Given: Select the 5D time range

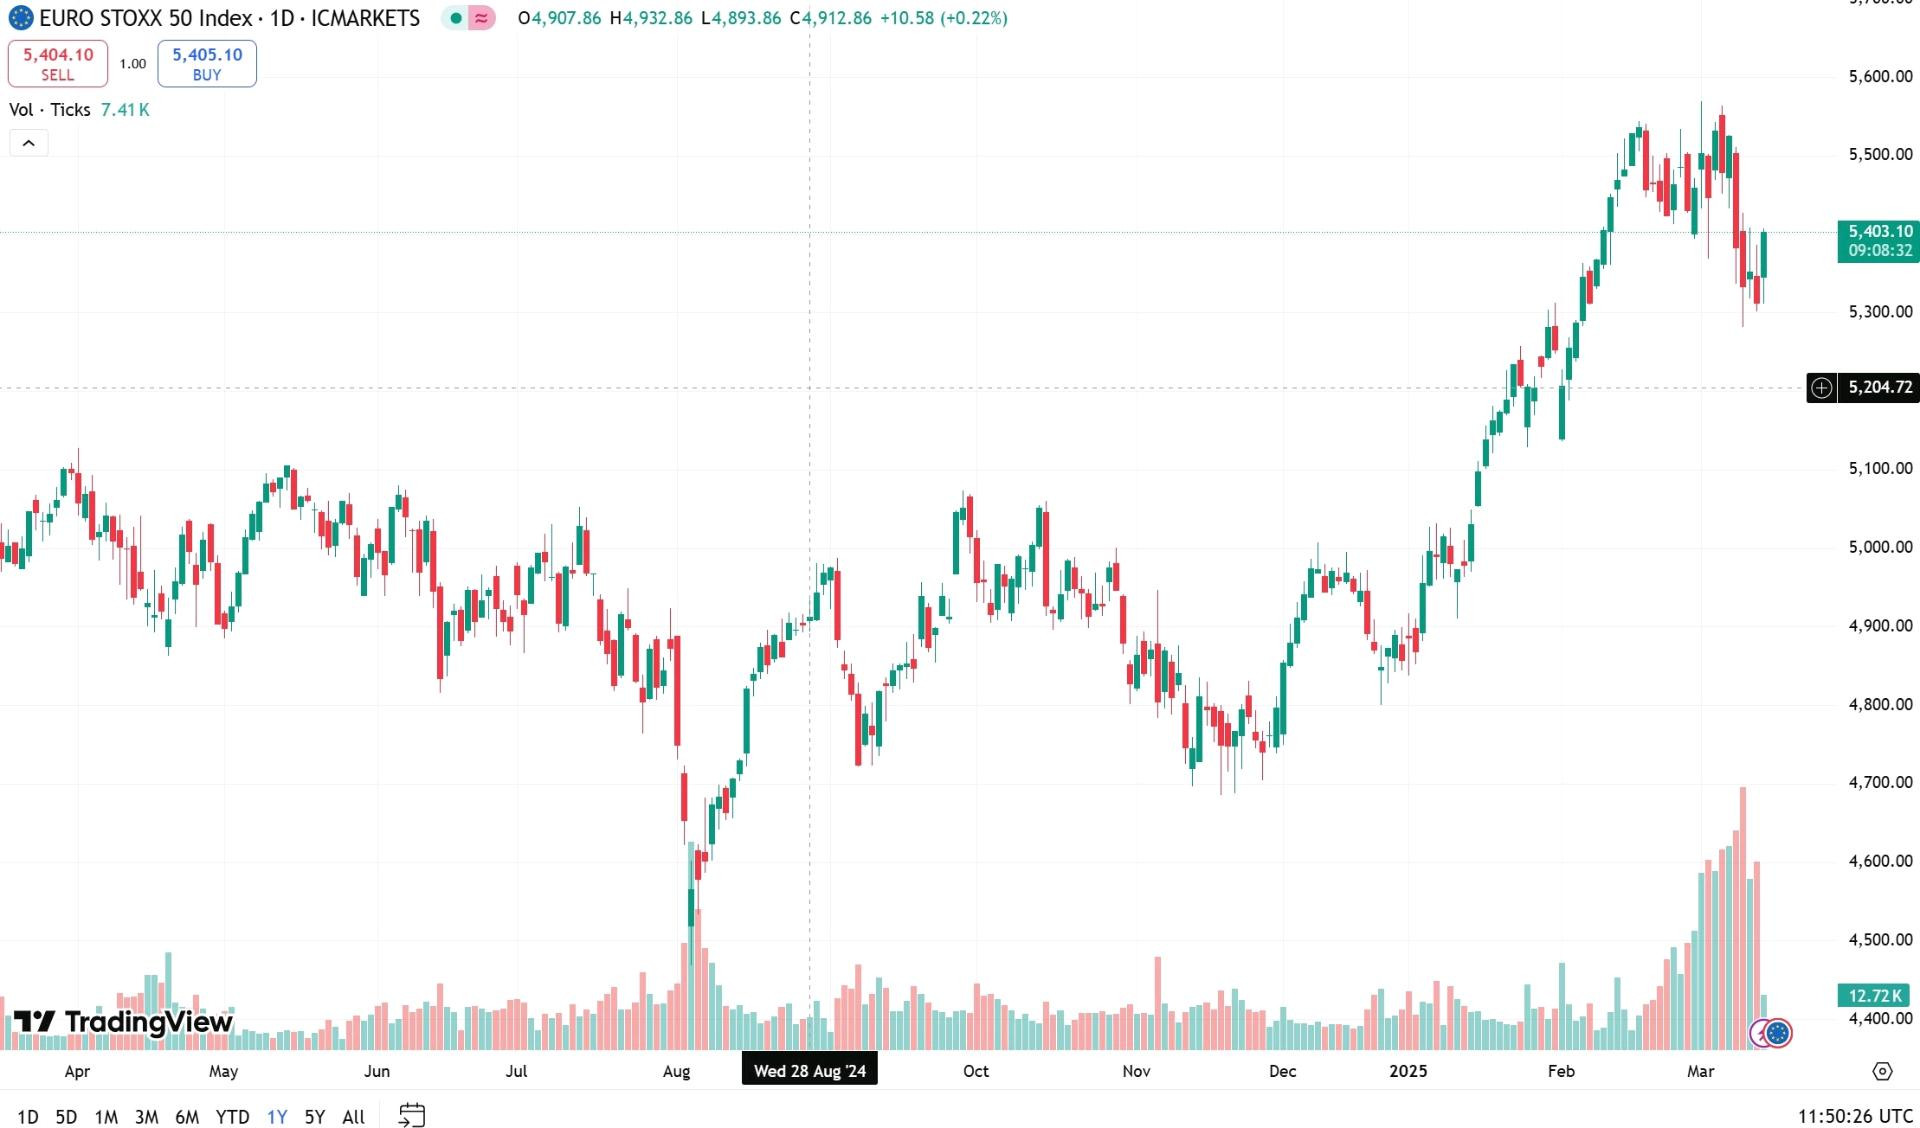Looking at the screenshot, I should click(66, 1116).
